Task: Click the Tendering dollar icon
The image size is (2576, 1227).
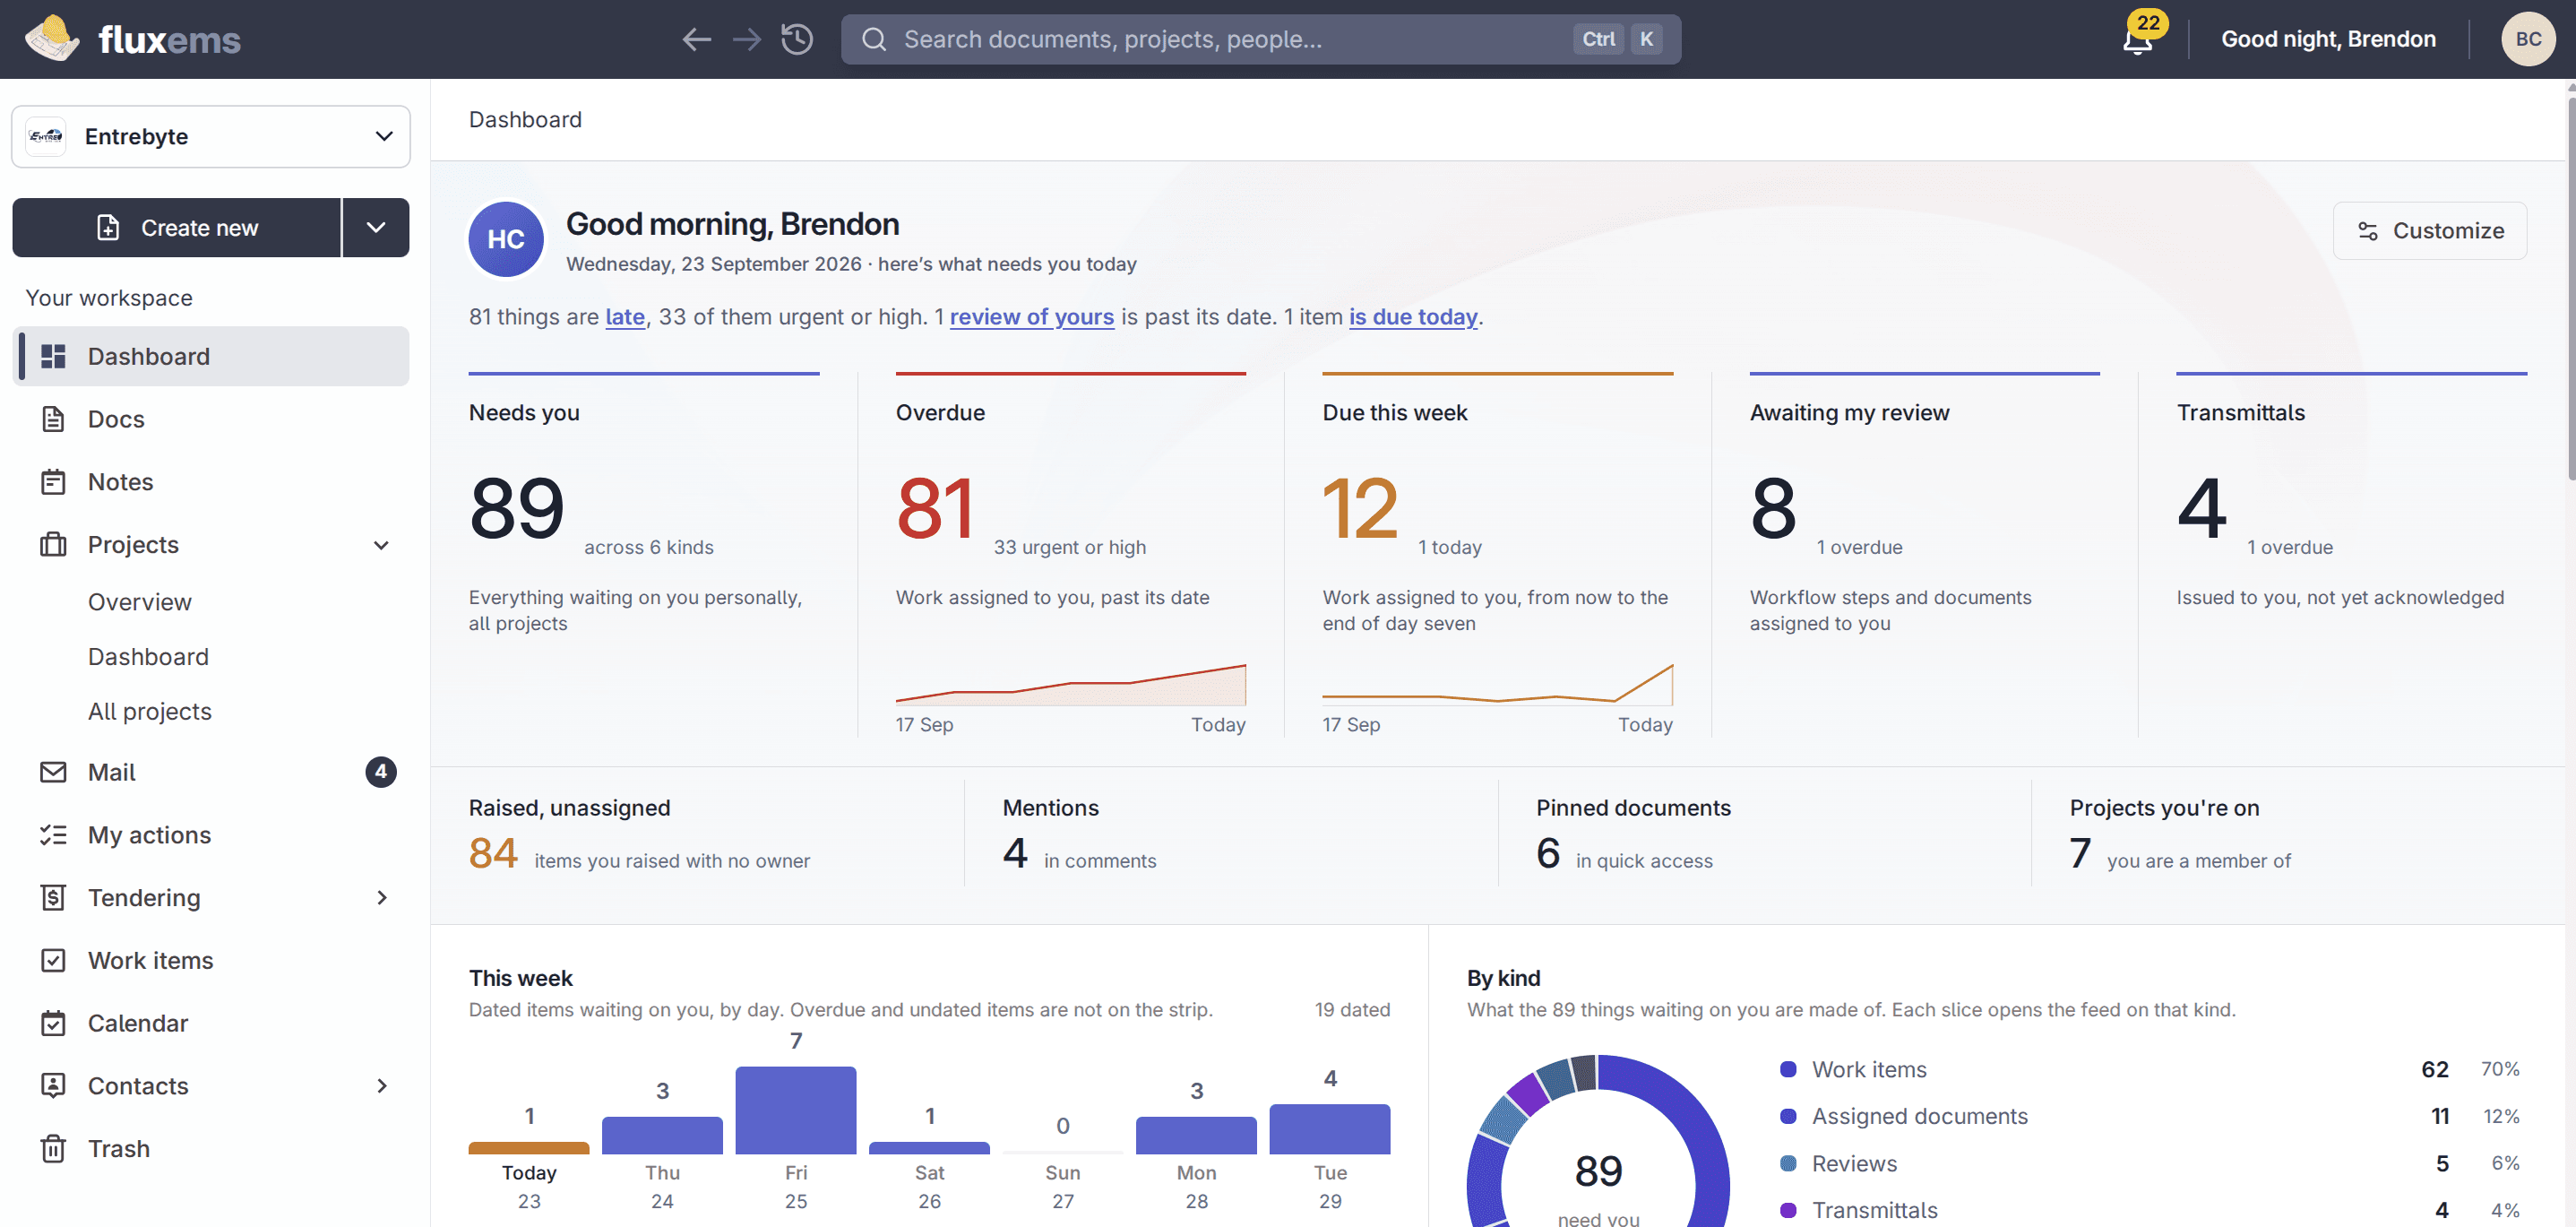Action: (53, 898)
